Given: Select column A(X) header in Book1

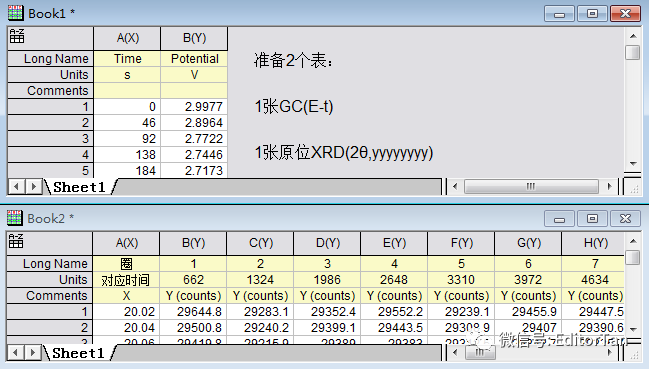Looking at the screenshot, I should [127, 38].
